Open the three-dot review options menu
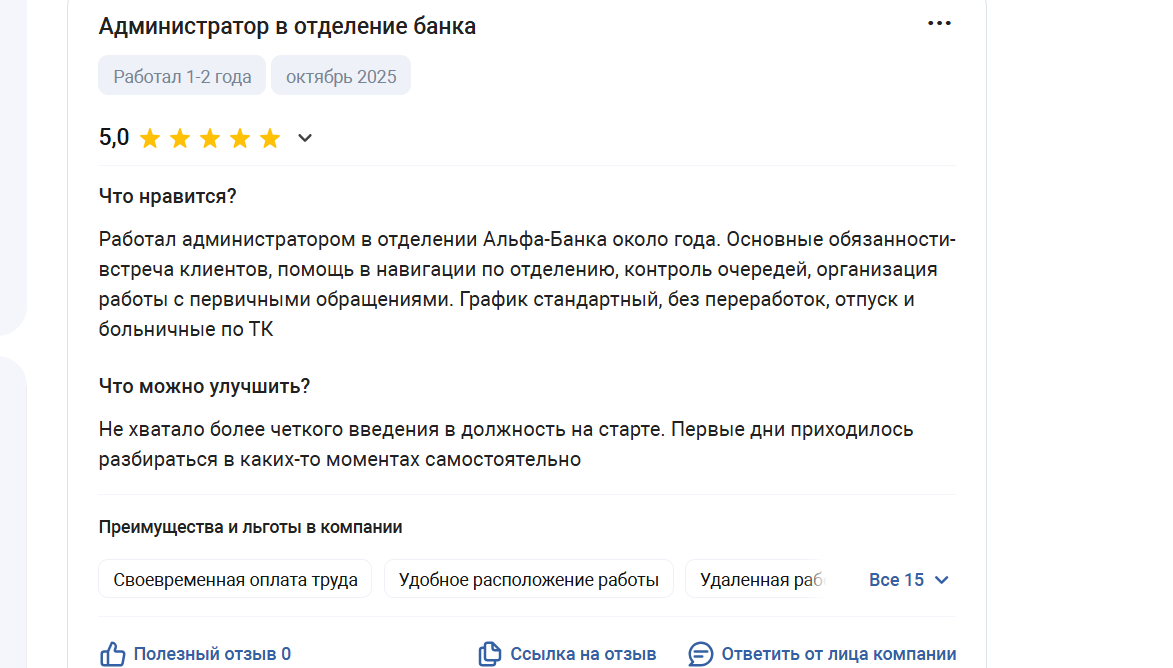1173x668 pixels. 939,24
